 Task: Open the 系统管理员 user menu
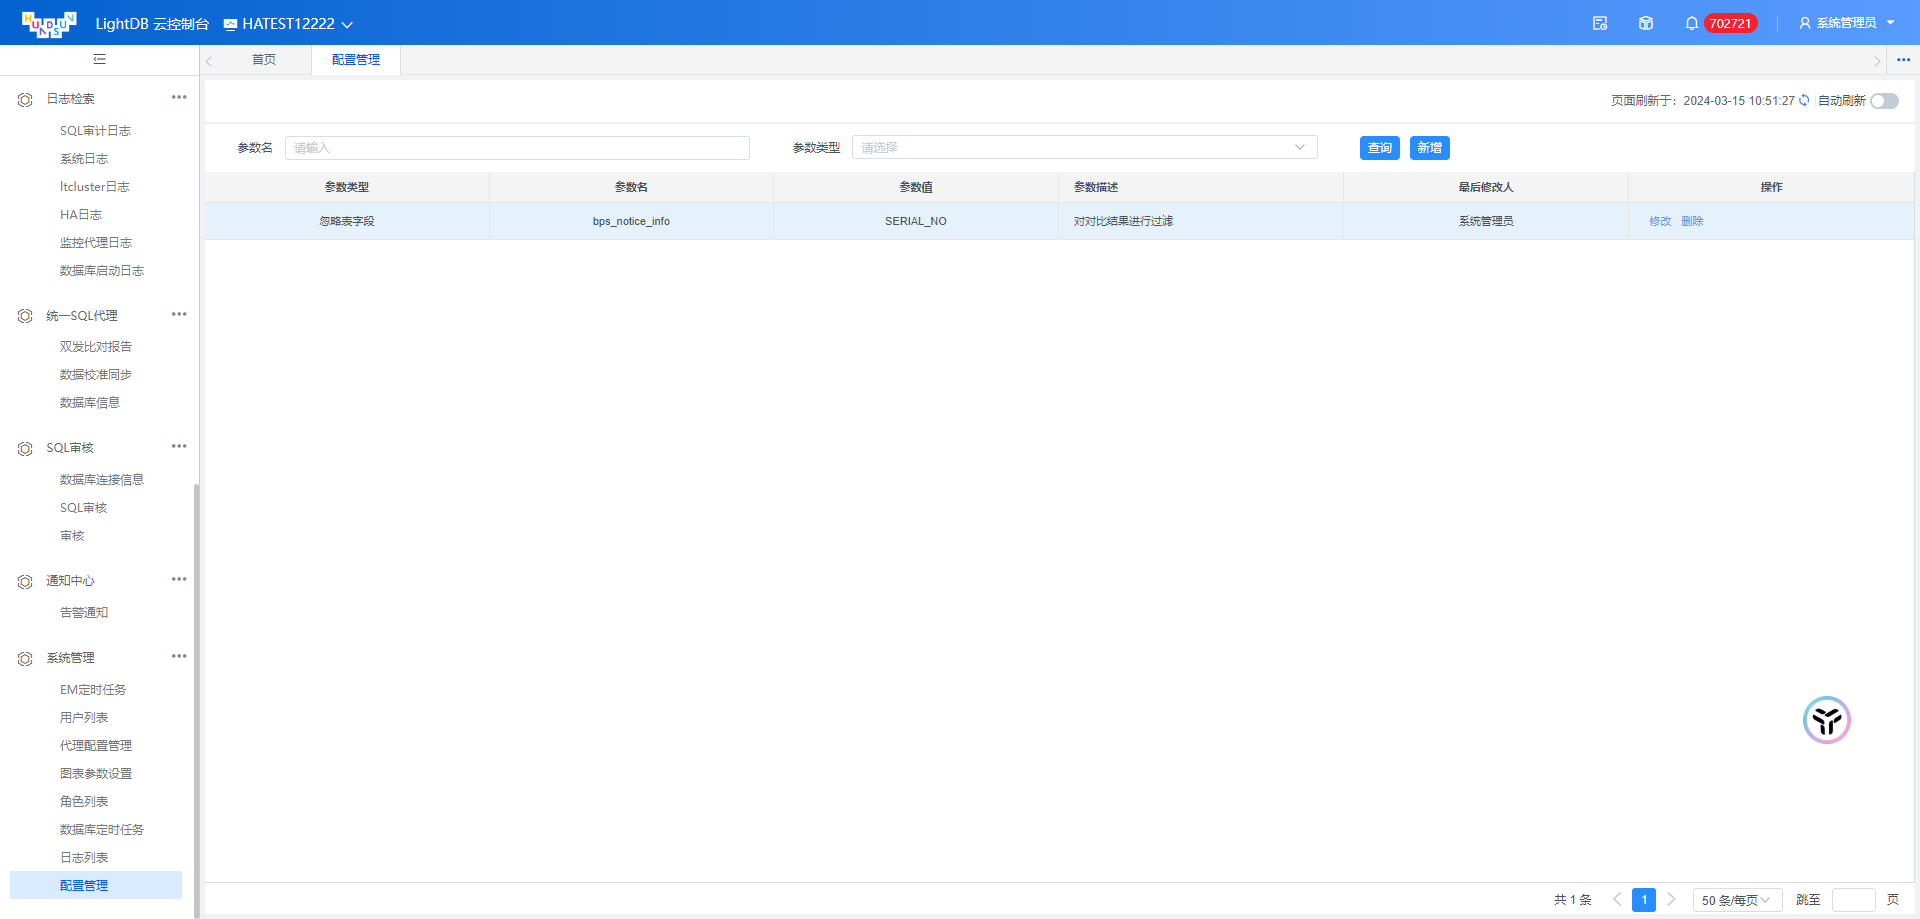[x=1847, y=23]
